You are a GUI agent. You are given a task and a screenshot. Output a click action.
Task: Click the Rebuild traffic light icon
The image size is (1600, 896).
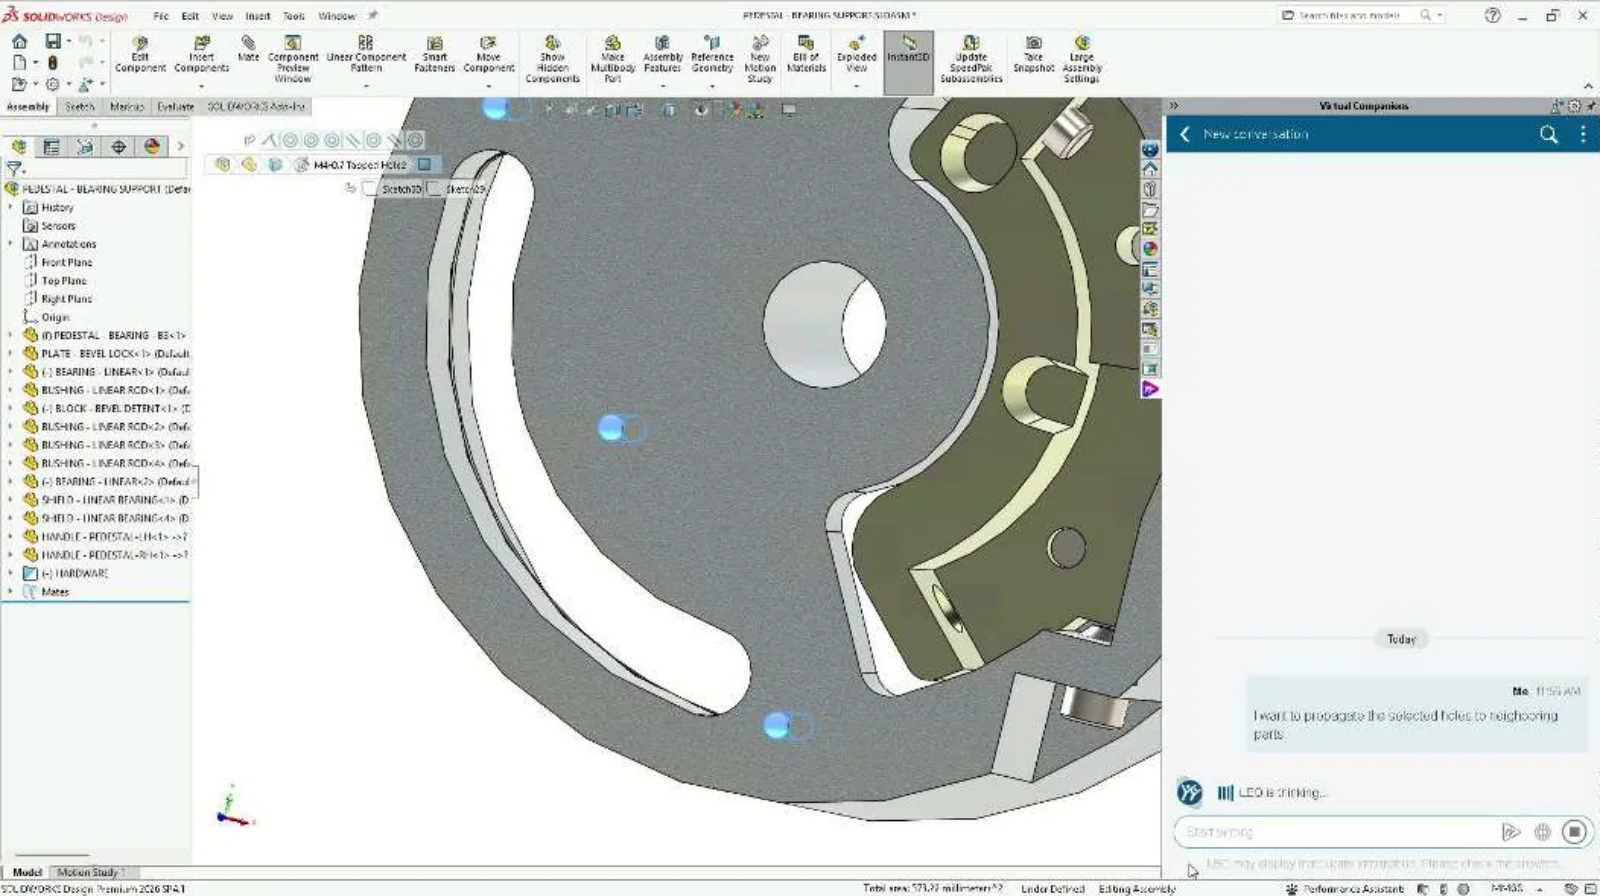(52, 62)
